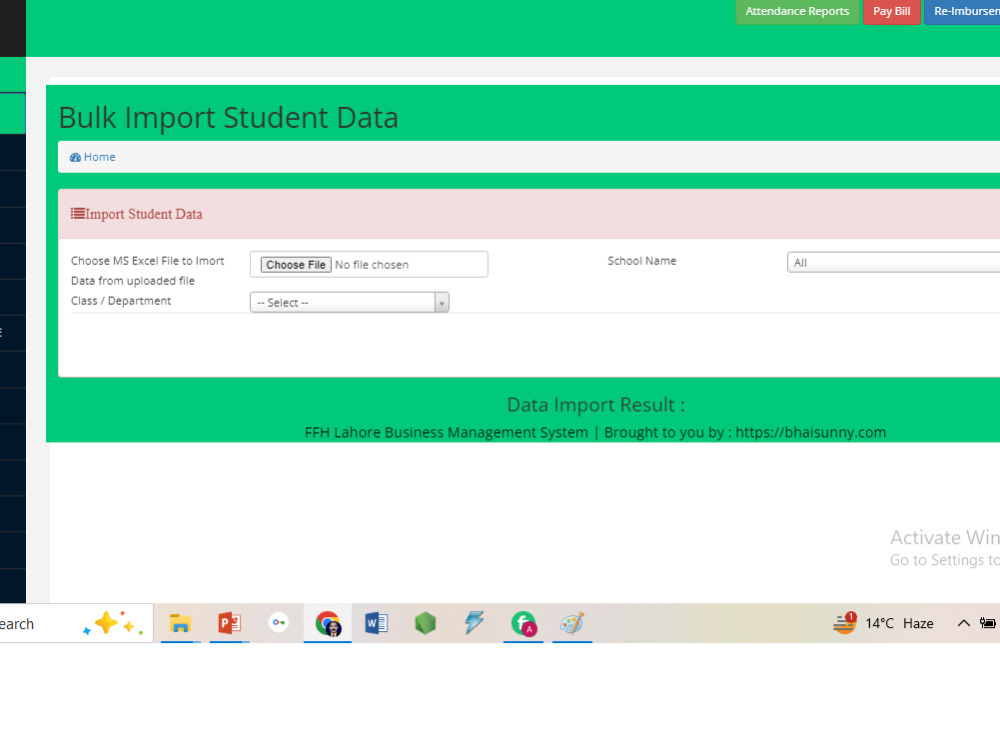Click the Import Student Data panel title

tap(144, 214)
